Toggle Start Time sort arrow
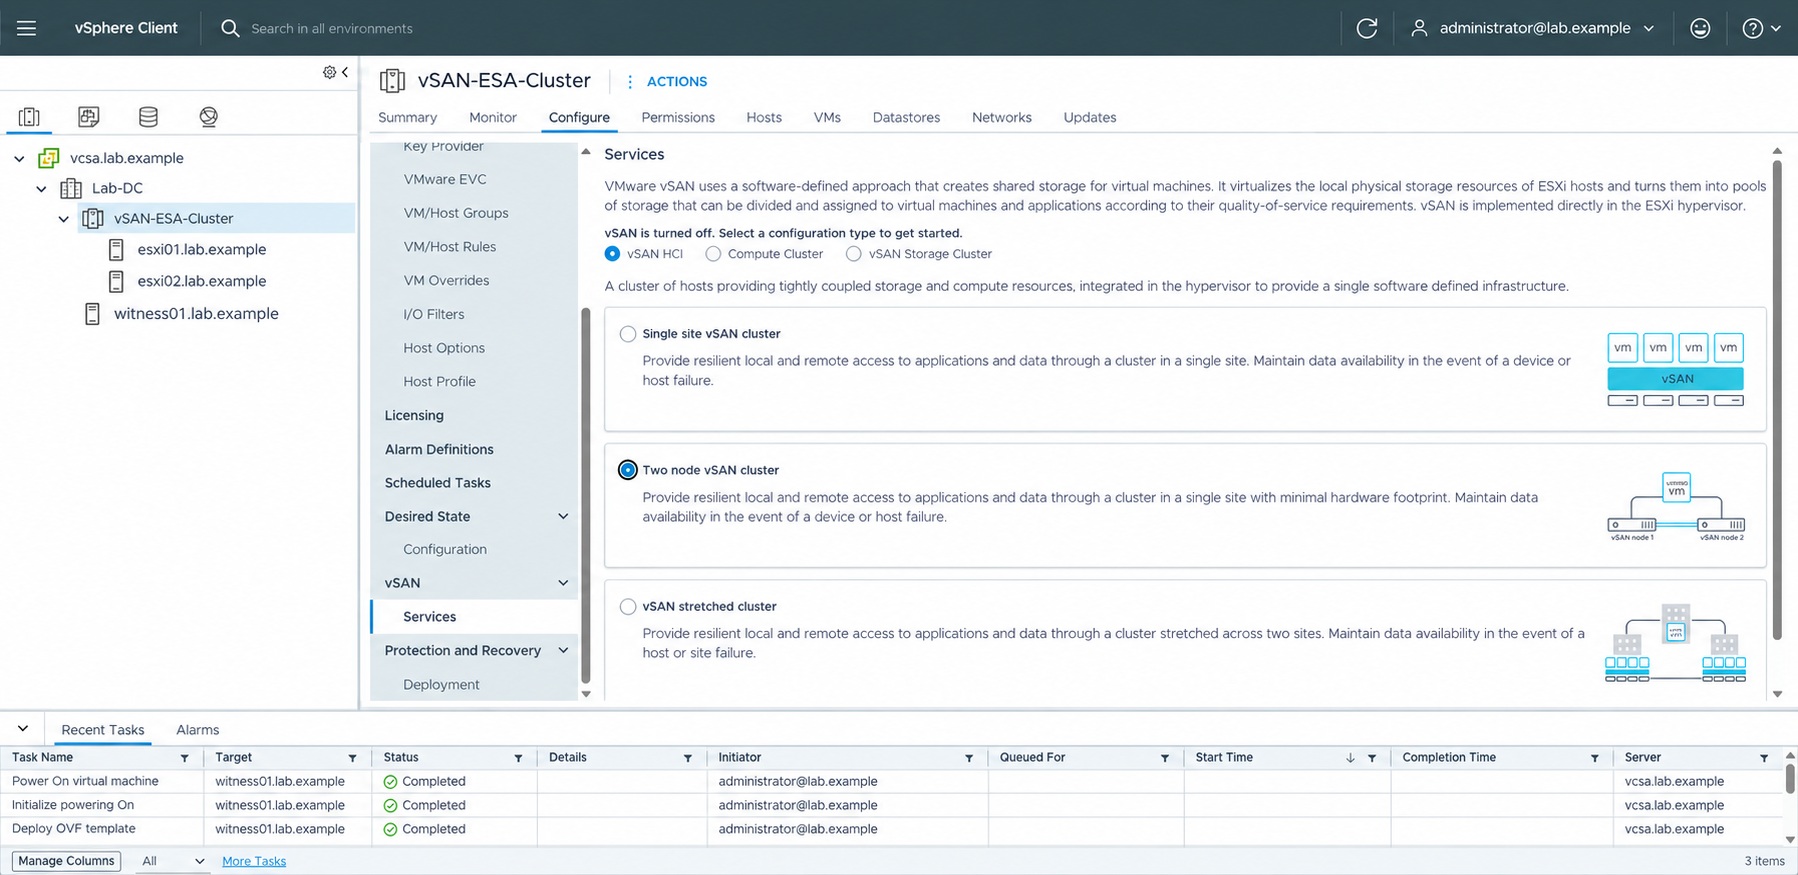This screenshot has height=875, width=1798. (1350, 758)
